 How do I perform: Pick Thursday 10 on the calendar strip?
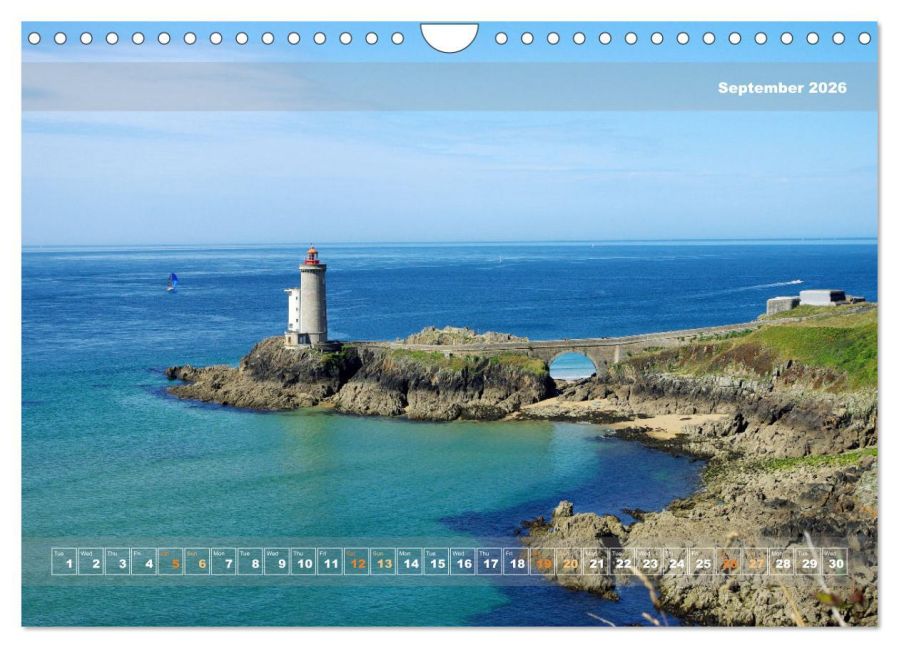click(x=303, y=562)
